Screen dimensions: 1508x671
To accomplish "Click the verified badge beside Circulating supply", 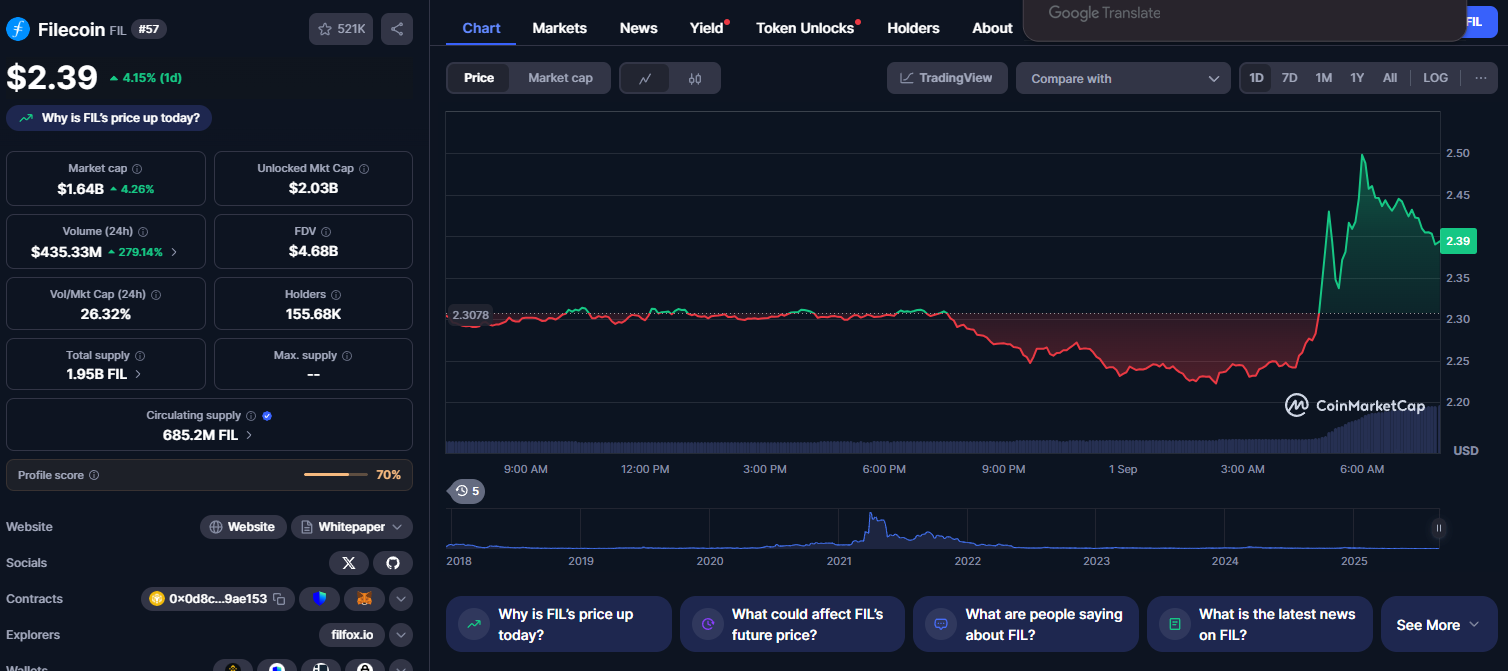I will [x=267, y=416].
